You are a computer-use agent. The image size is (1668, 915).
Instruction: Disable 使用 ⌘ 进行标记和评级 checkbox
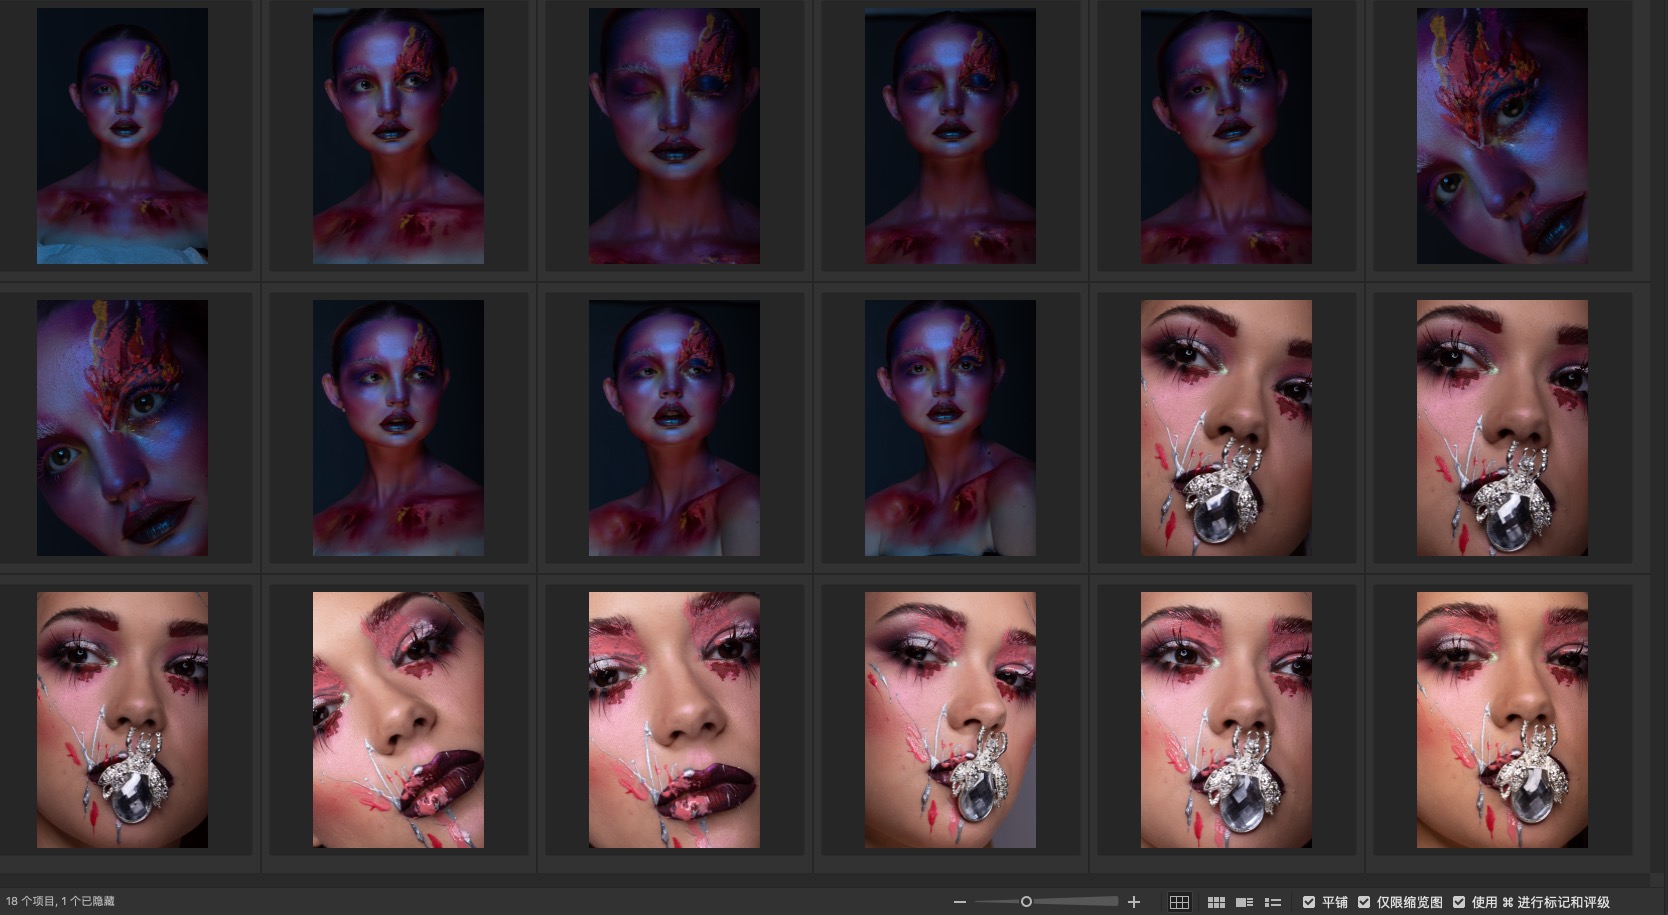click(1460, 902)
